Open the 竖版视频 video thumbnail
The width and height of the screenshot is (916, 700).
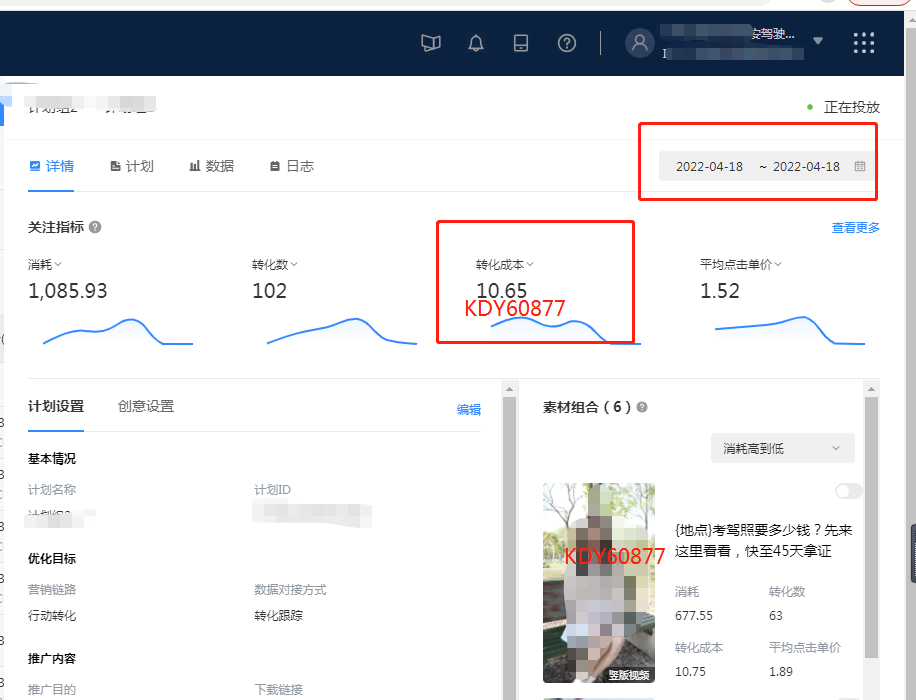point(598,583)
